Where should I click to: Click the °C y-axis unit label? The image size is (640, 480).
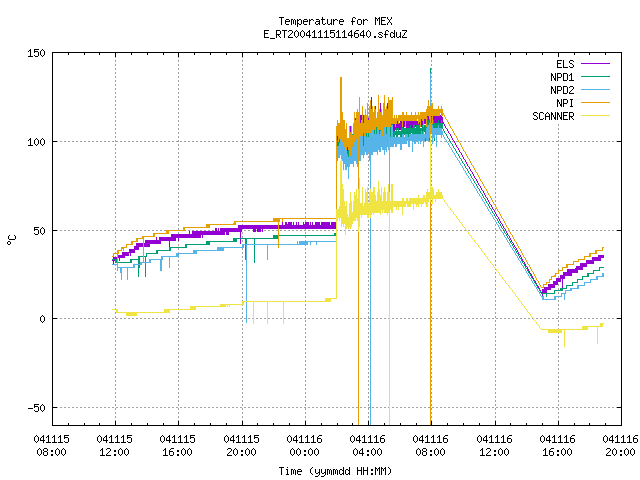(x=12, y=240)
